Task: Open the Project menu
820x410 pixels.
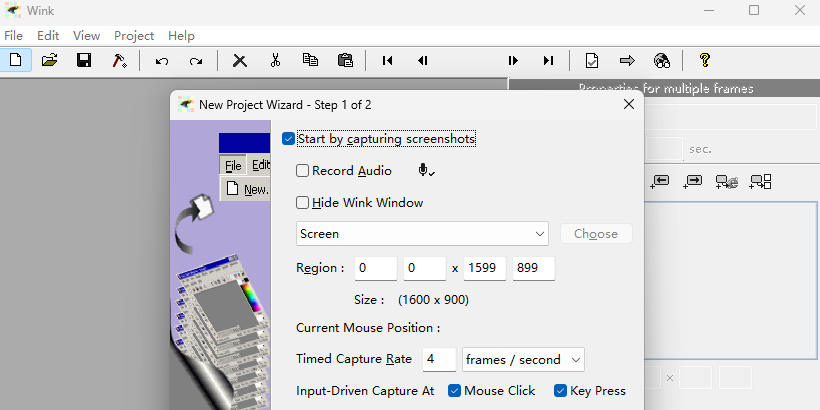Action: point(134,36)
